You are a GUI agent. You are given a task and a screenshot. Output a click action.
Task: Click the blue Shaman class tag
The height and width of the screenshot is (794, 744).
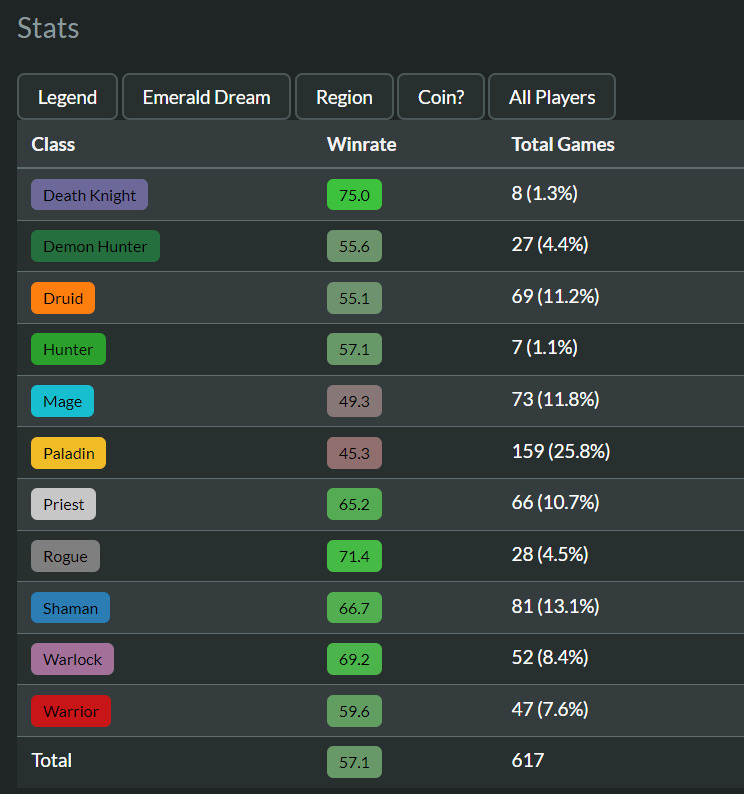tap(70, 608)
